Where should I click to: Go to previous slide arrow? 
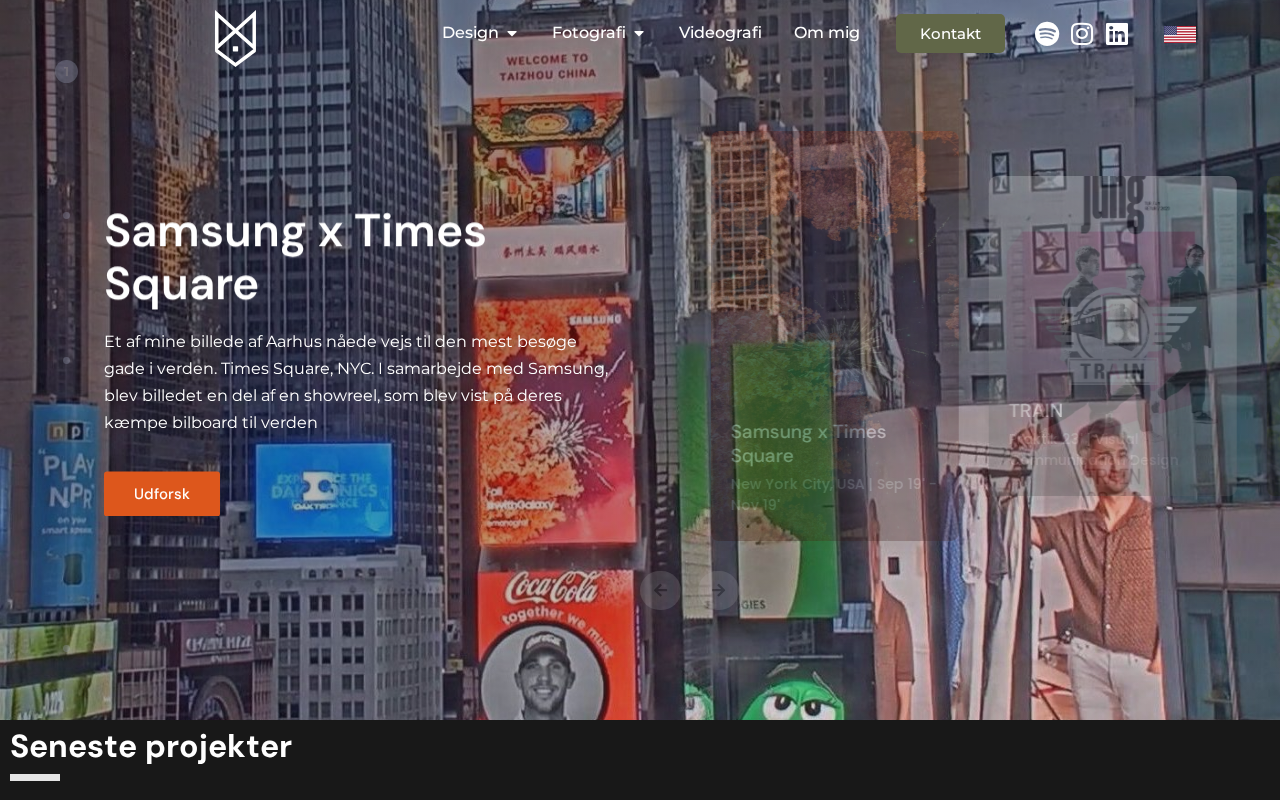point(660,590)
